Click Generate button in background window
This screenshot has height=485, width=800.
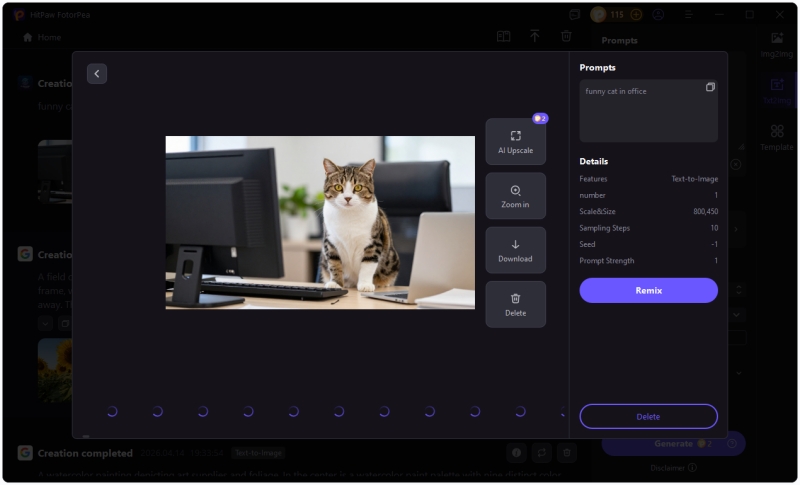click(673, 444)
